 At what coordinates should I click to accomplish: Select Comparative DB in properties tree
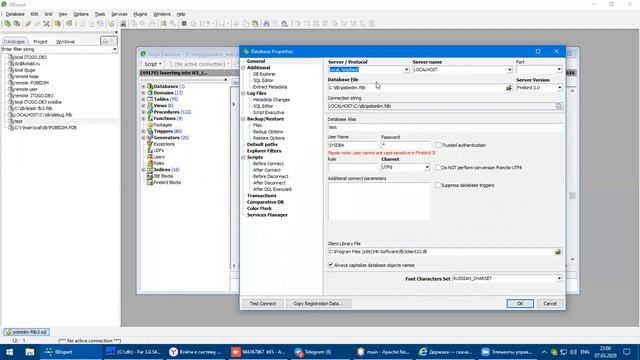point(265,202)
